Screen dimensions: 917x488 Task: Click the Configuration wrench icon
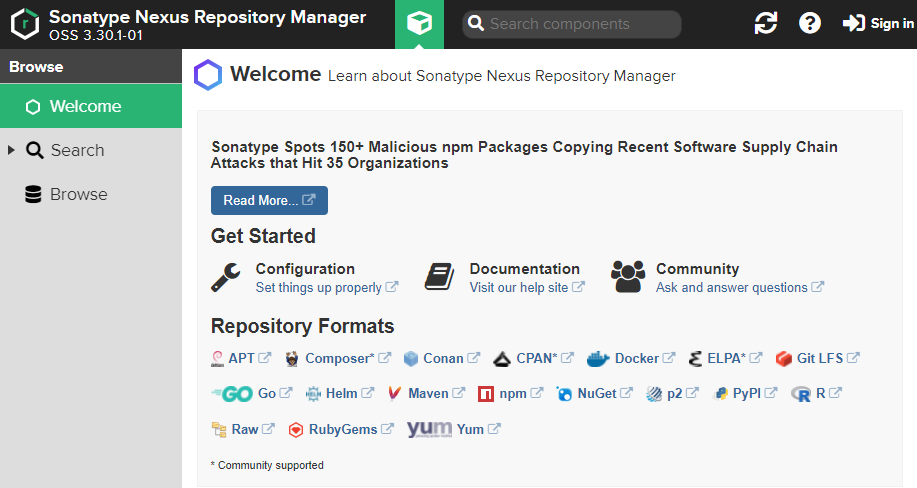coord(226,277)
